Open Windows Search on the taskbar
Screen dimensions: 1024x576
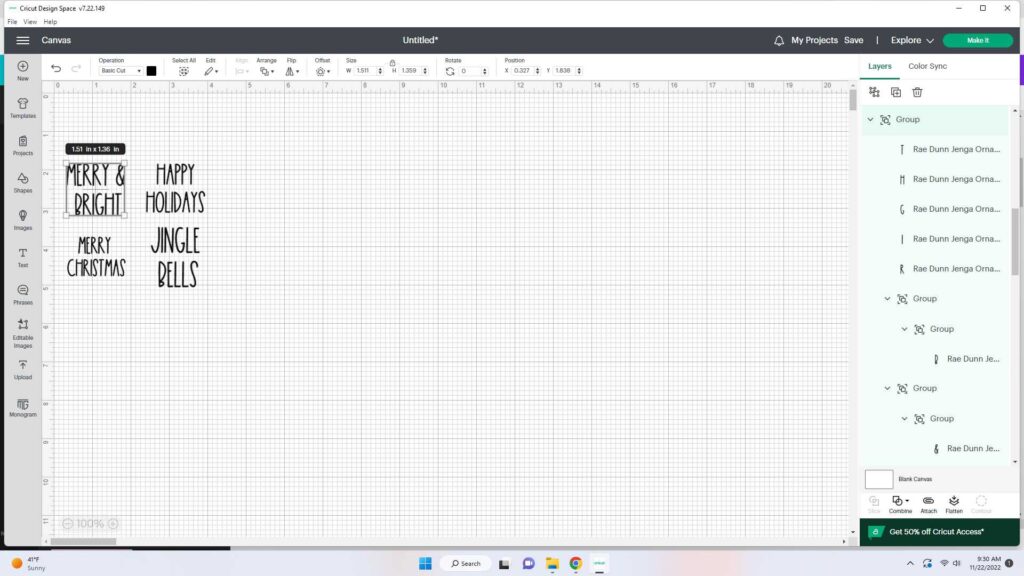click(466, 563)
